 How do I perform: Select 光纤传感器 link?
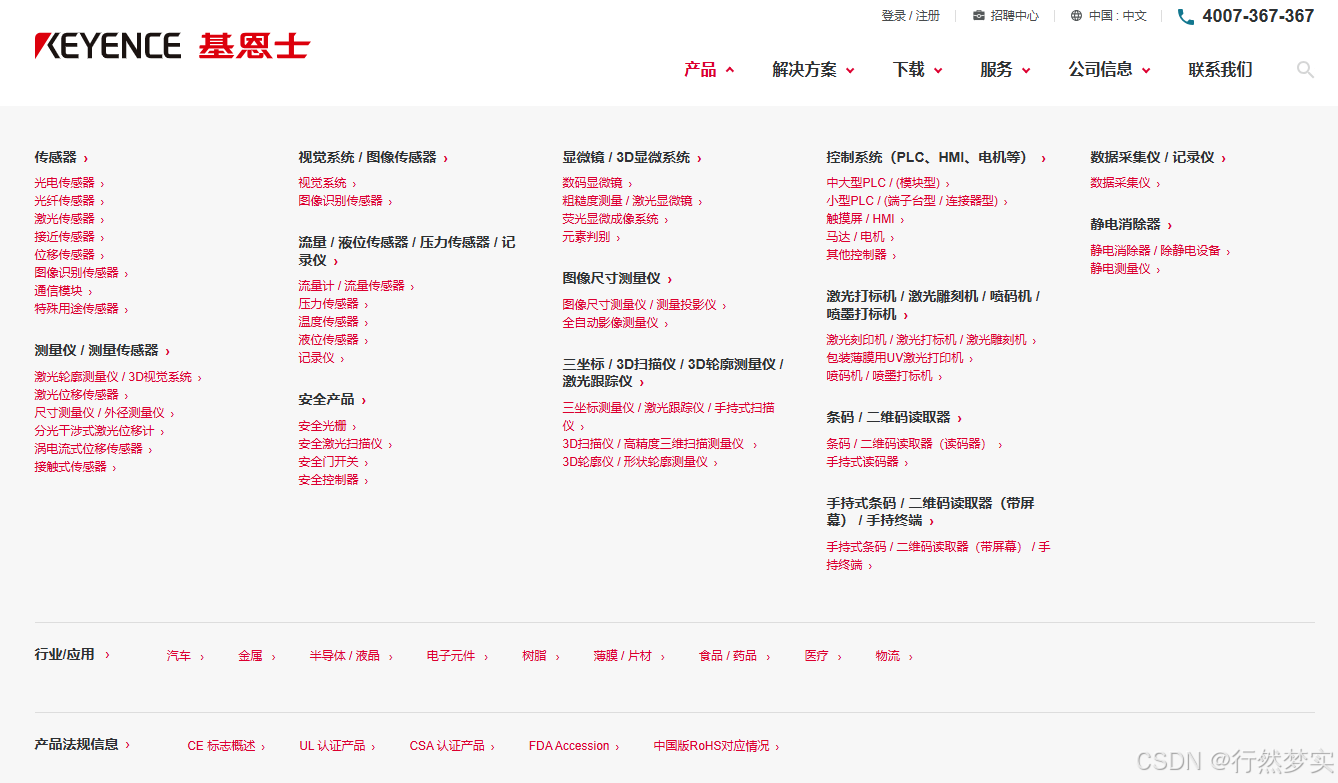pyautogui.click(x=69, y=201)
